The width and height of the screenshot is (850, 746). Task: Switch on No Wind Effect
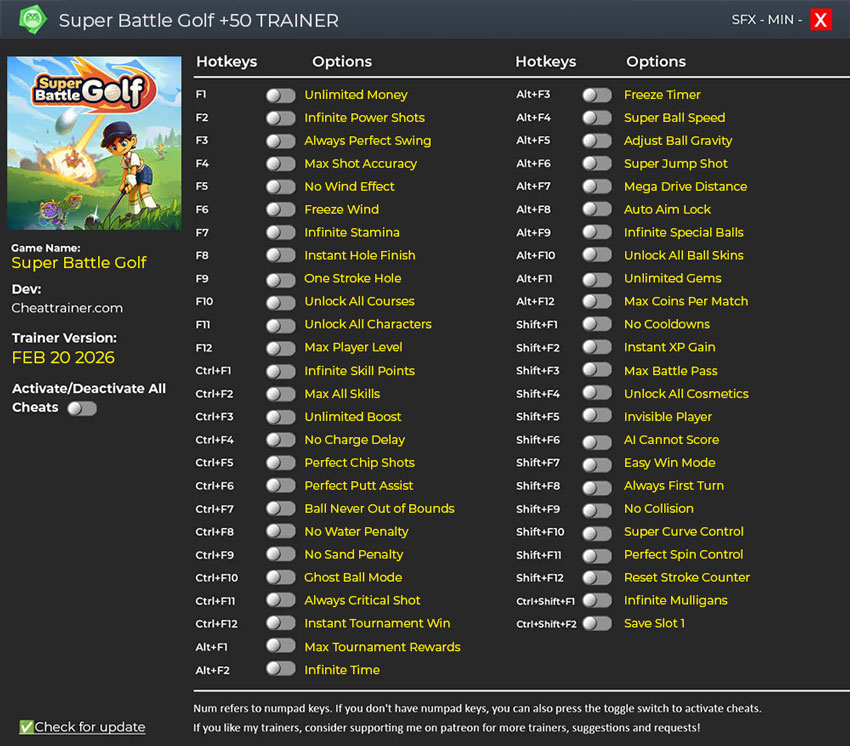tap(280, 187)
